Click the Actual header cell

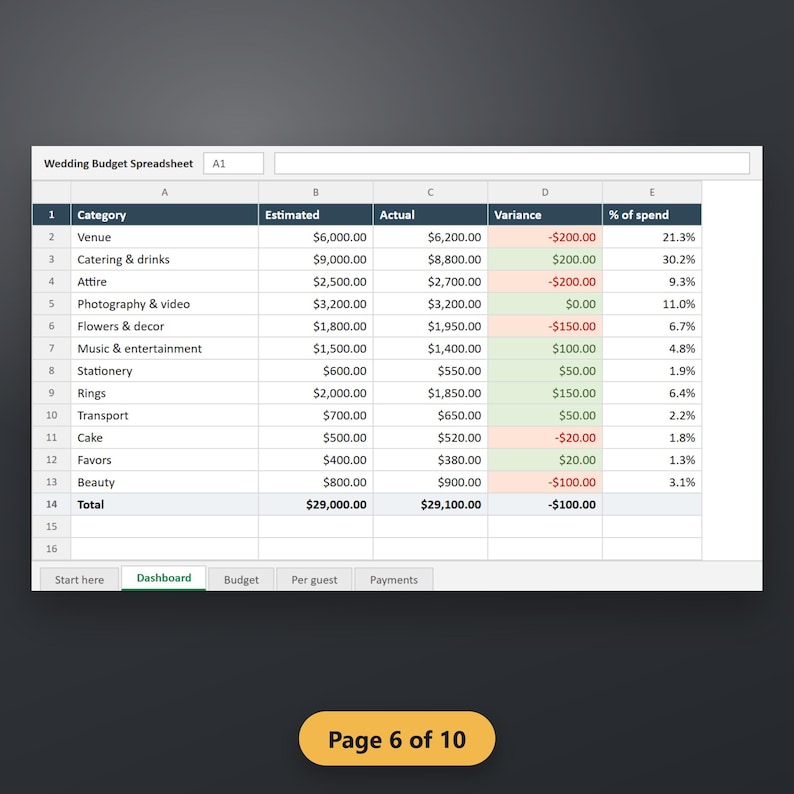430,215
